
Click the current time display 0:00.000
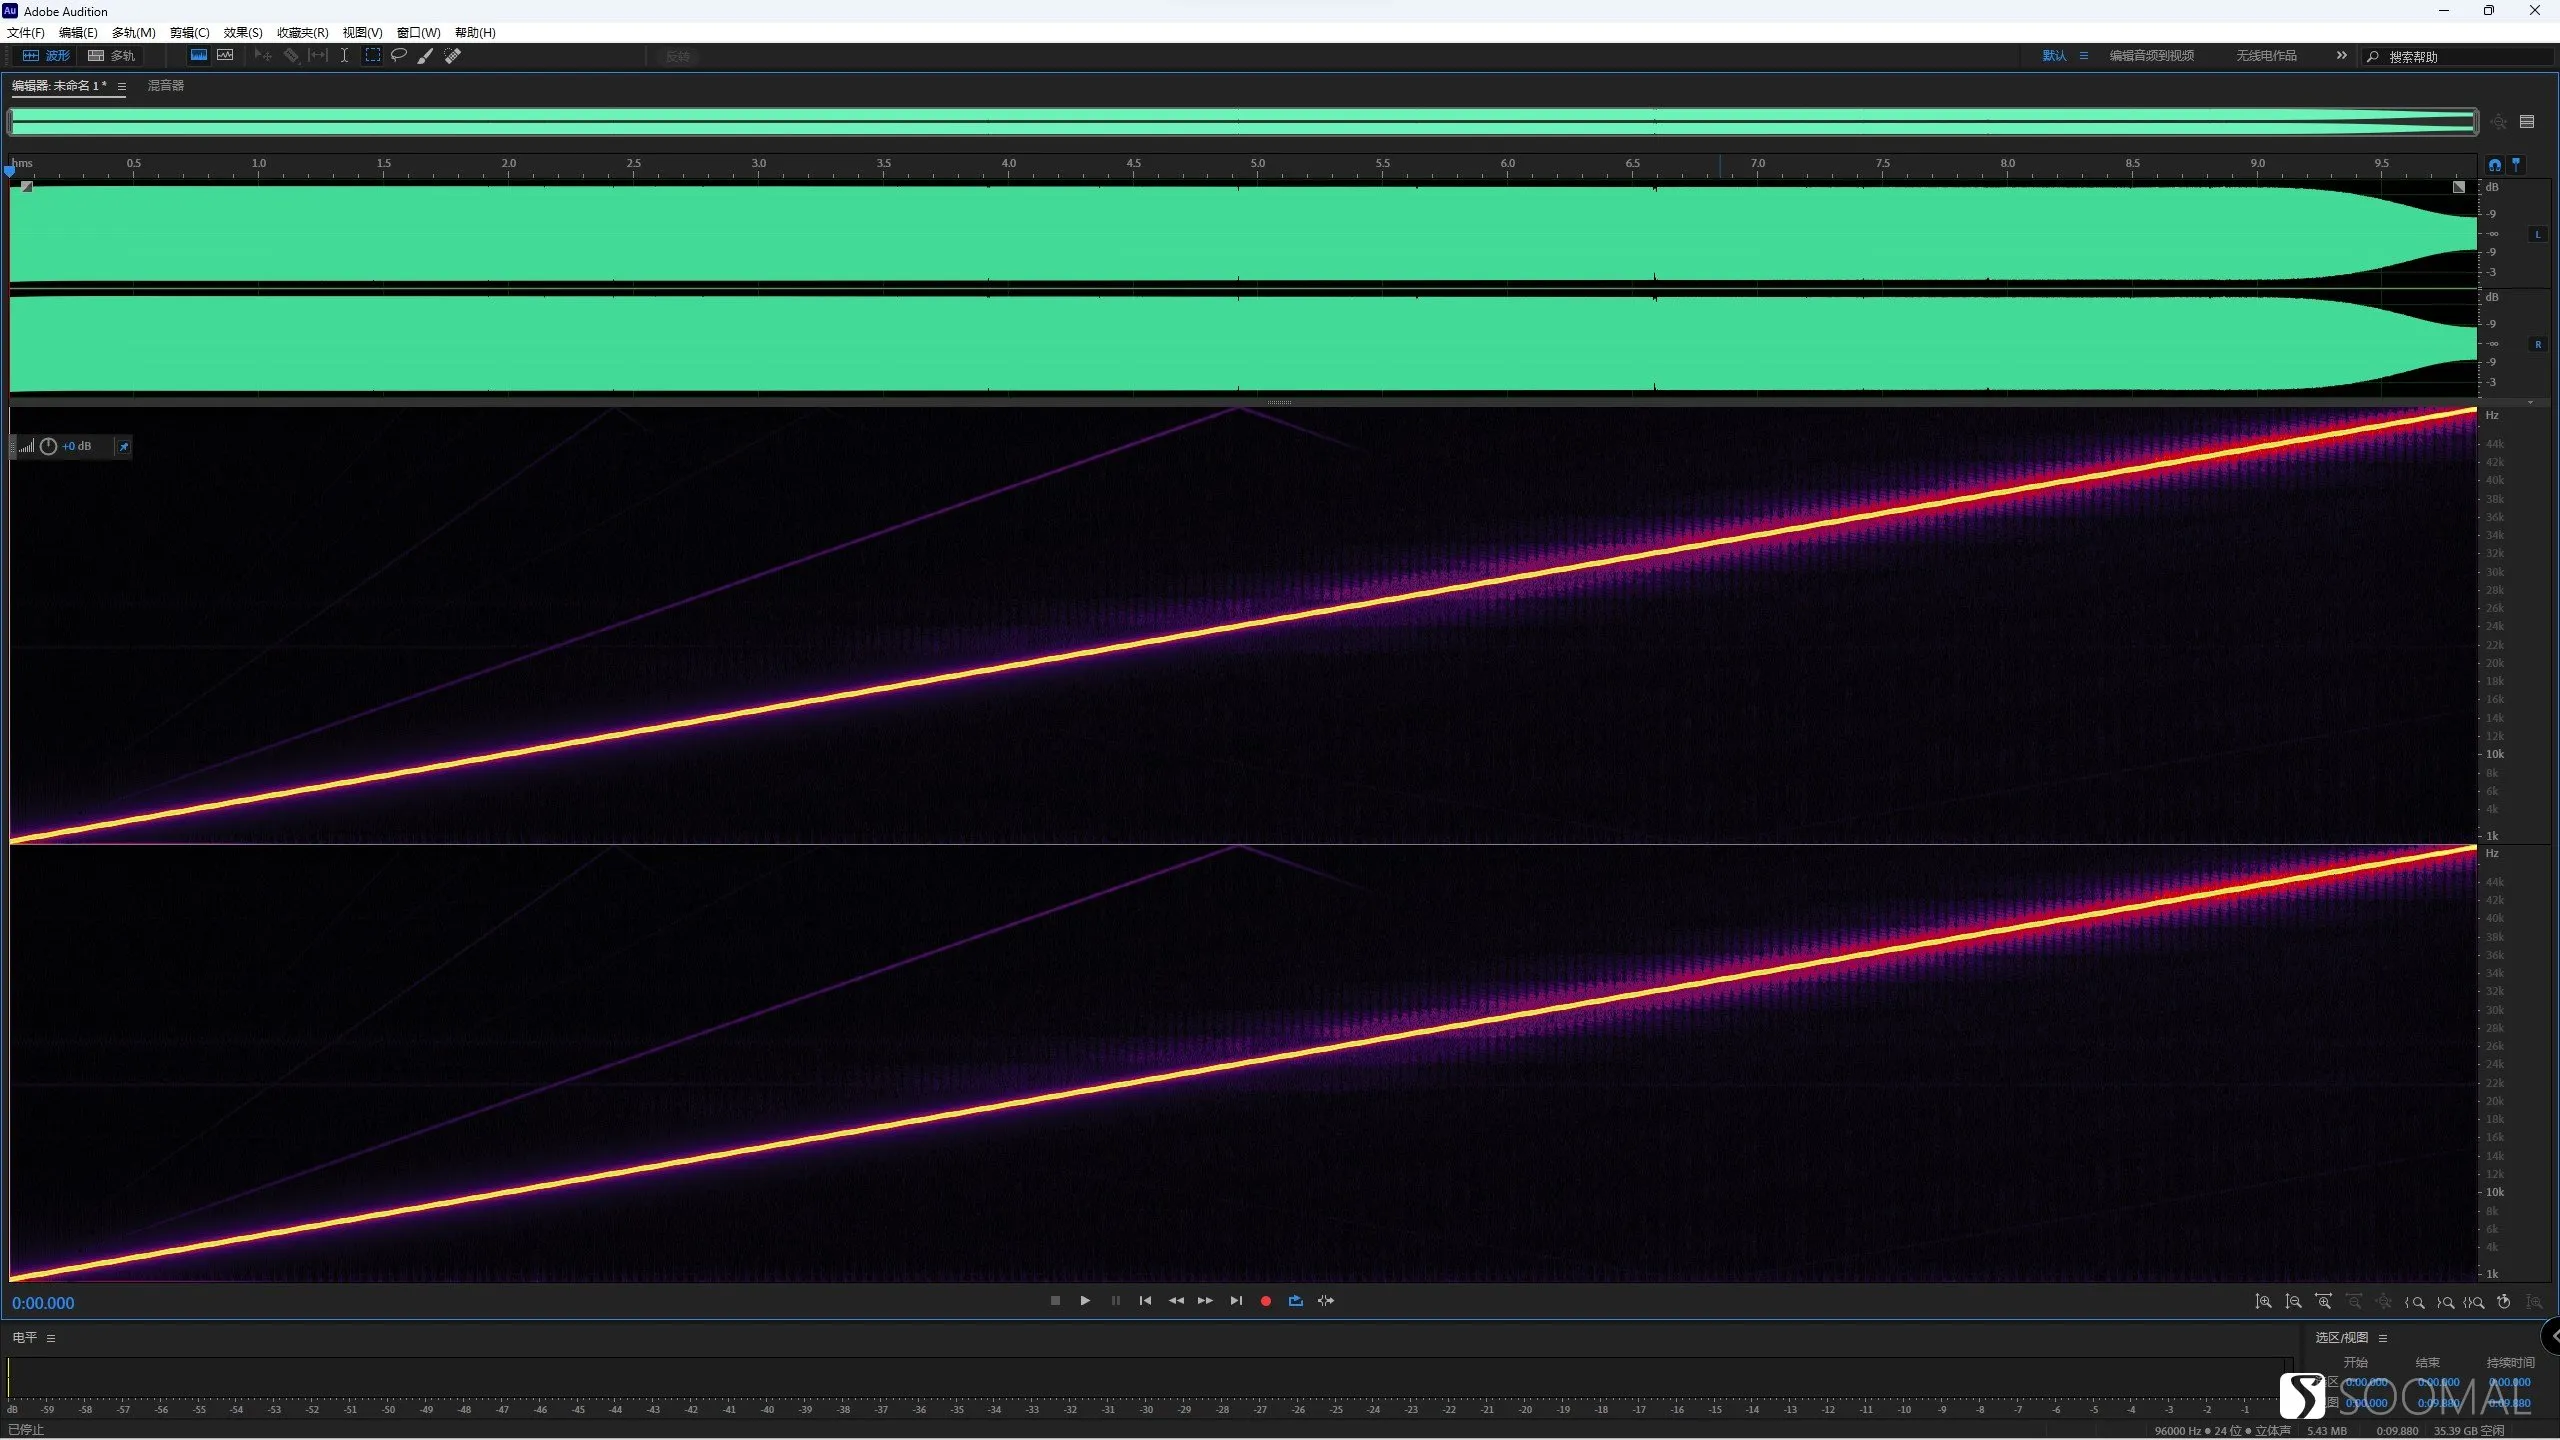43,1303
